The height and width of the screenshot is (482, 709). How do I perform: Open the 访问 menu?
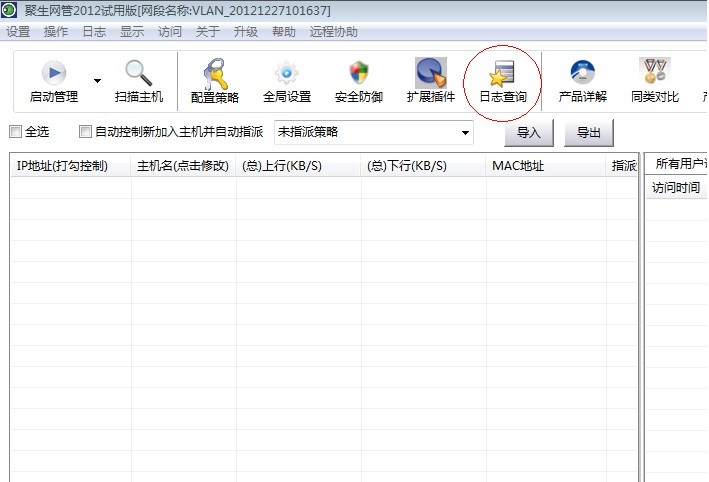[170, 32]
